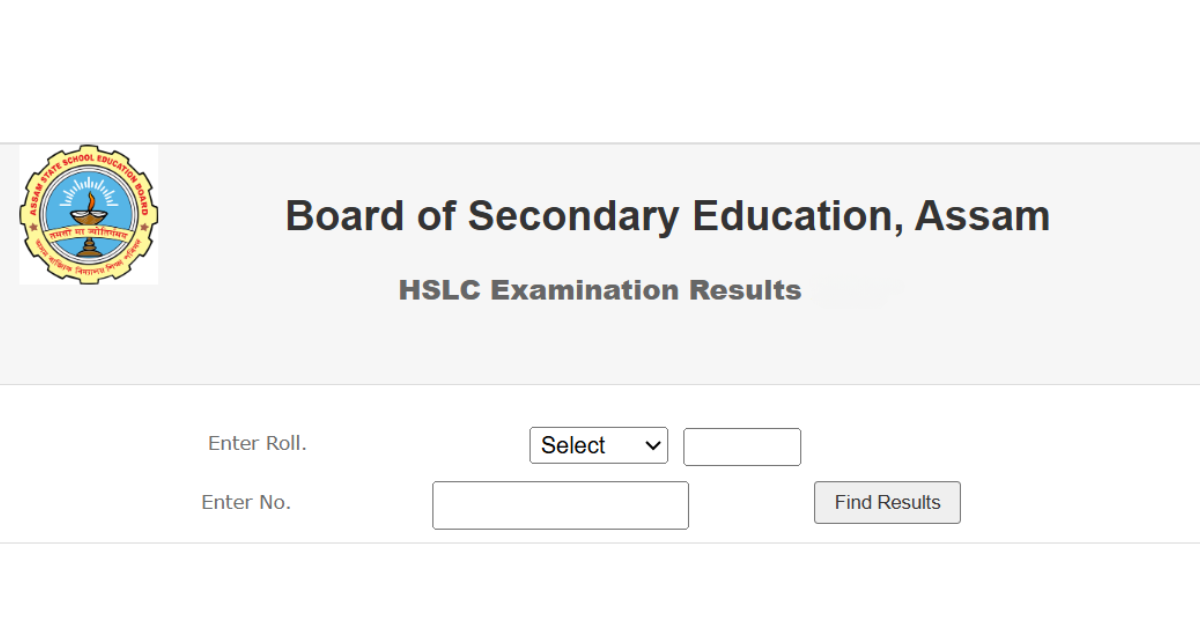Click the 'HSLC Examination Results' subheading
The height and width of the screenshot is (630, 1200).
click(600, 290)
